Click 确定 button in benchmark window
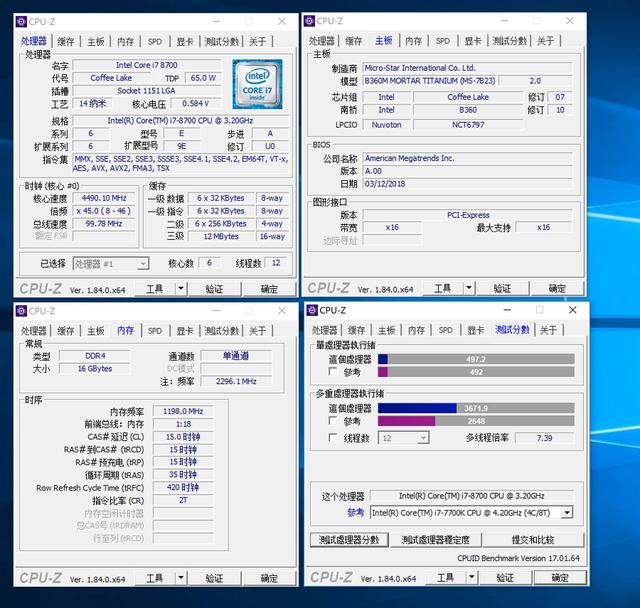The height and width of the screenshot is (608, 640). (x=560, y=577)
